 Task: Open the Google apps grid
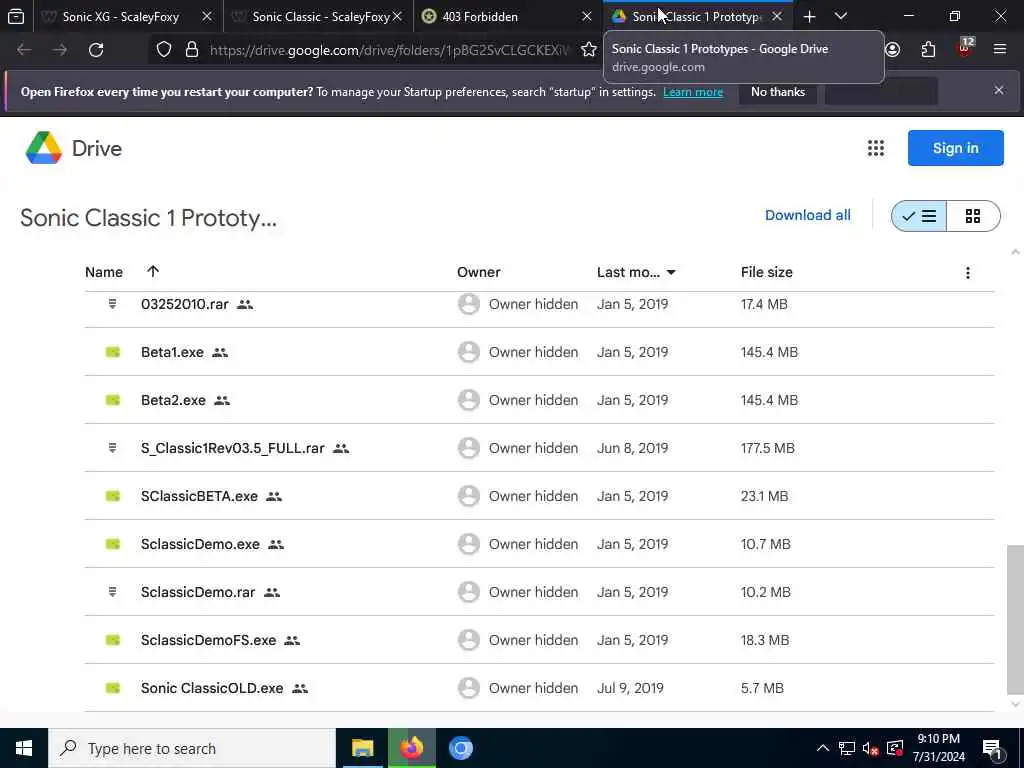point(876,148)
